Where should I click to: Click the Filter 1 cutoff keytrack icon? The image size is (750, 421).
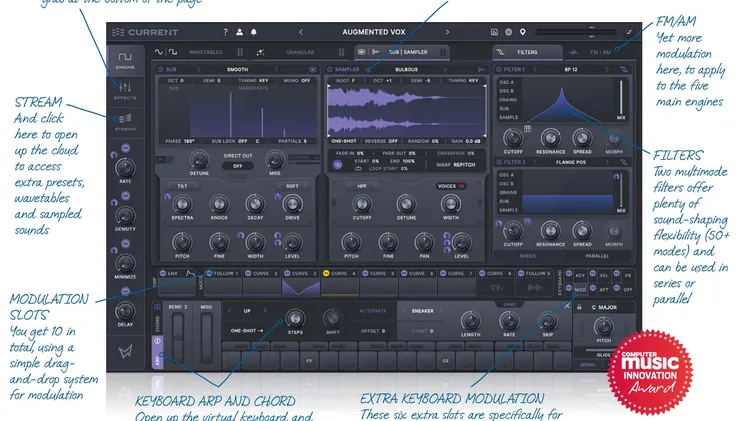tap(527, 128)
